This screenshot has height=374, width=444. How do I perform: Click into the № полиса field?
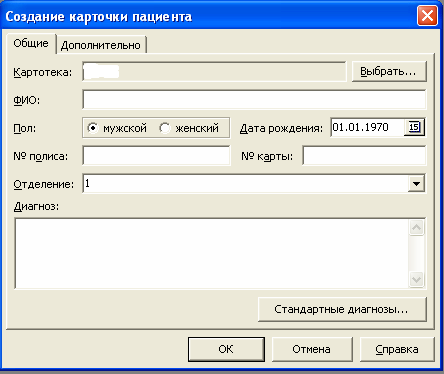[x=156, y=155]
